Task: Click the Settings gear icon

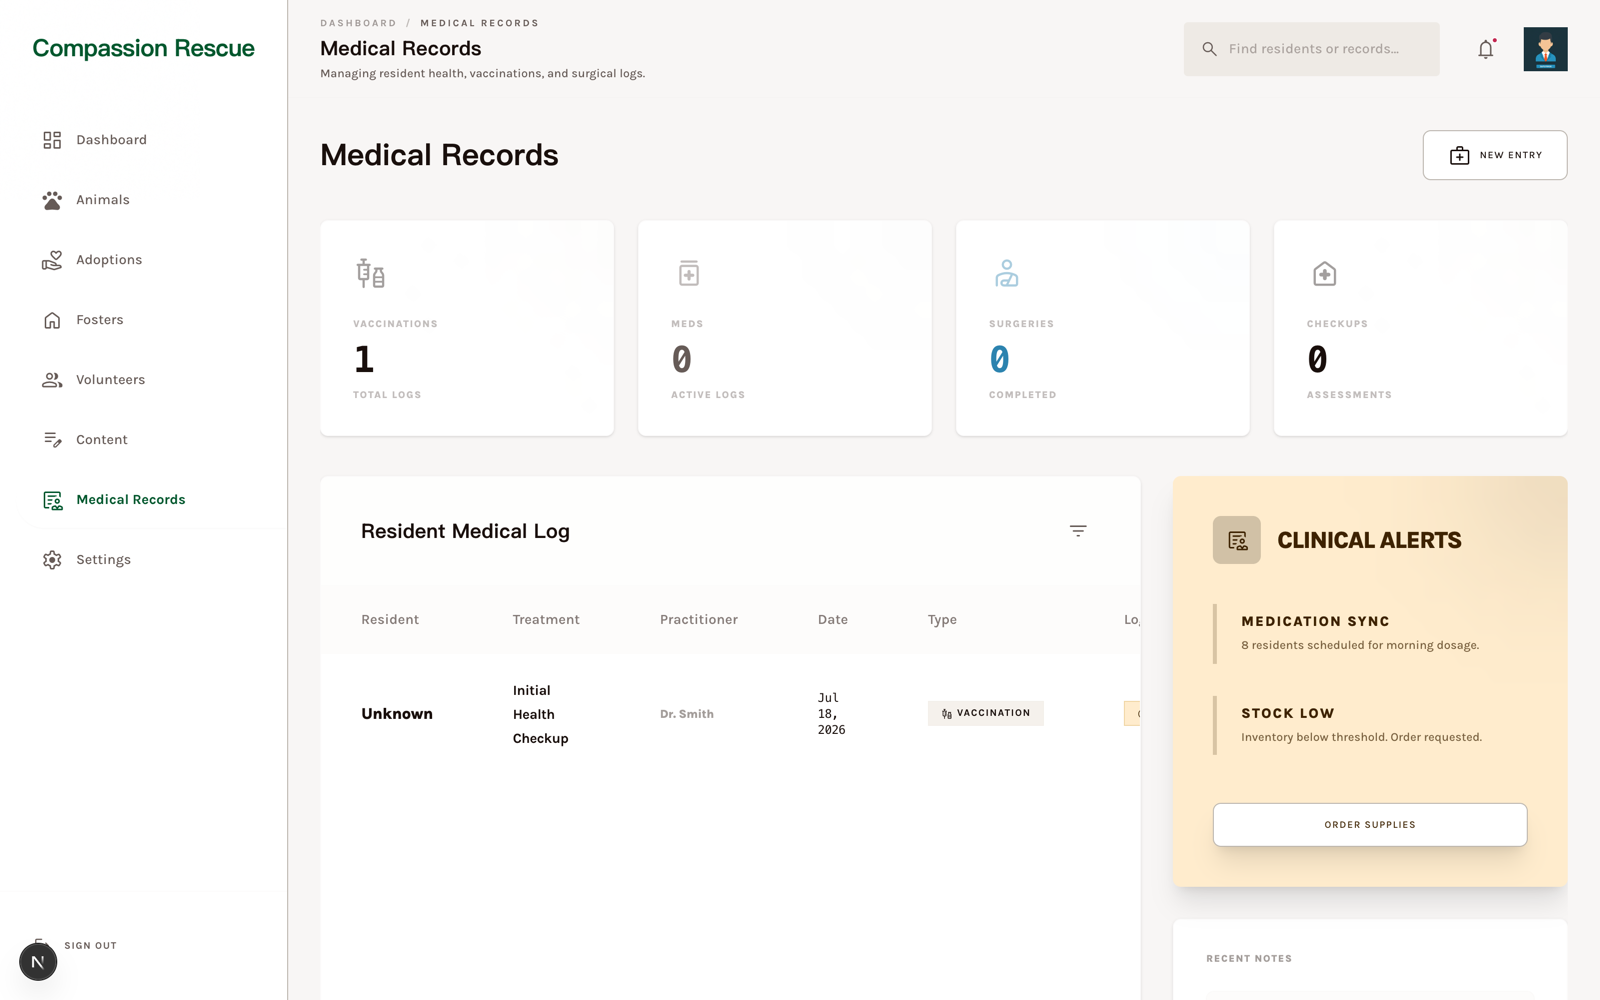Action: (x=52, y=560)
